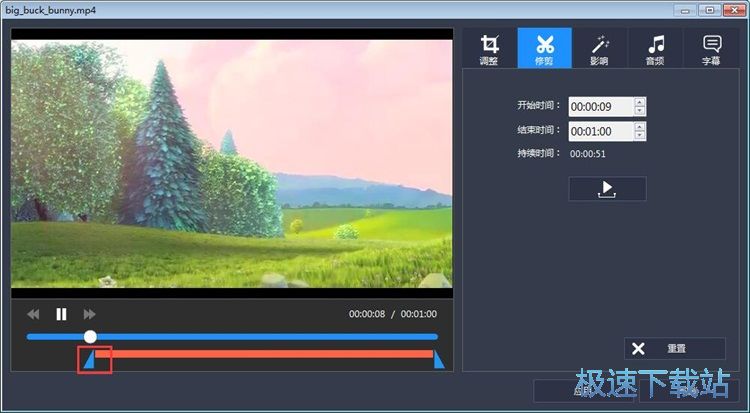The width and height of the screenshot is (750, 413).
Task: Click the 持续时间 label
Action: click(539, 154)
